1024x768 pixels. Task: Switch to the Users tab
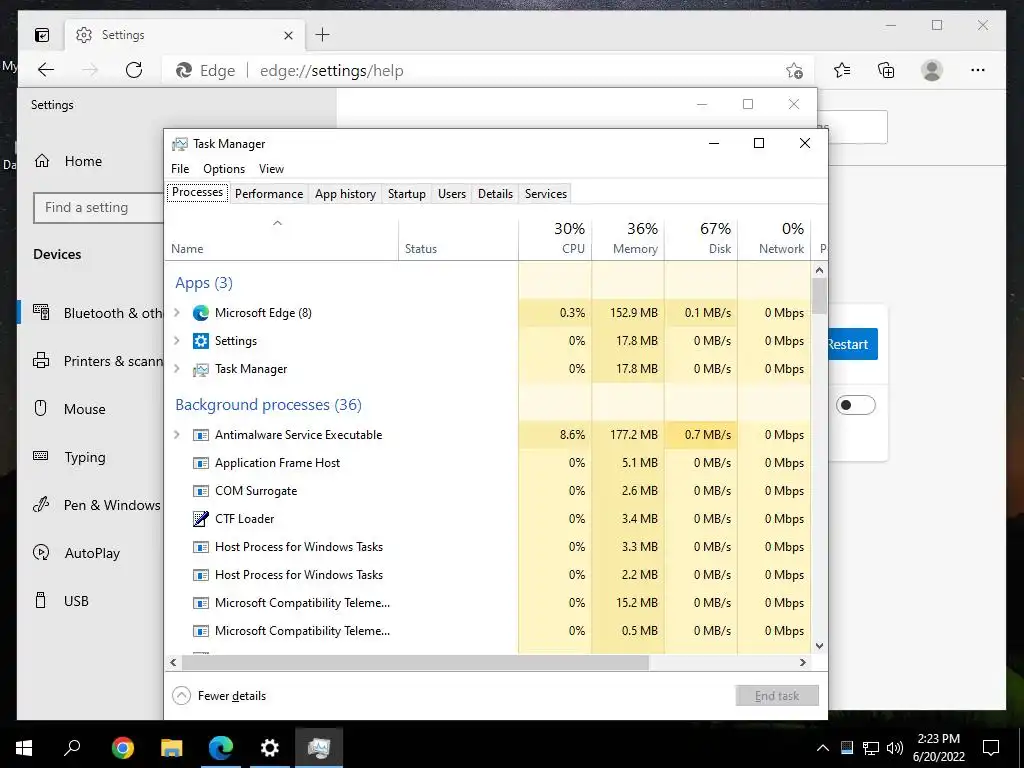pos(452,194)
